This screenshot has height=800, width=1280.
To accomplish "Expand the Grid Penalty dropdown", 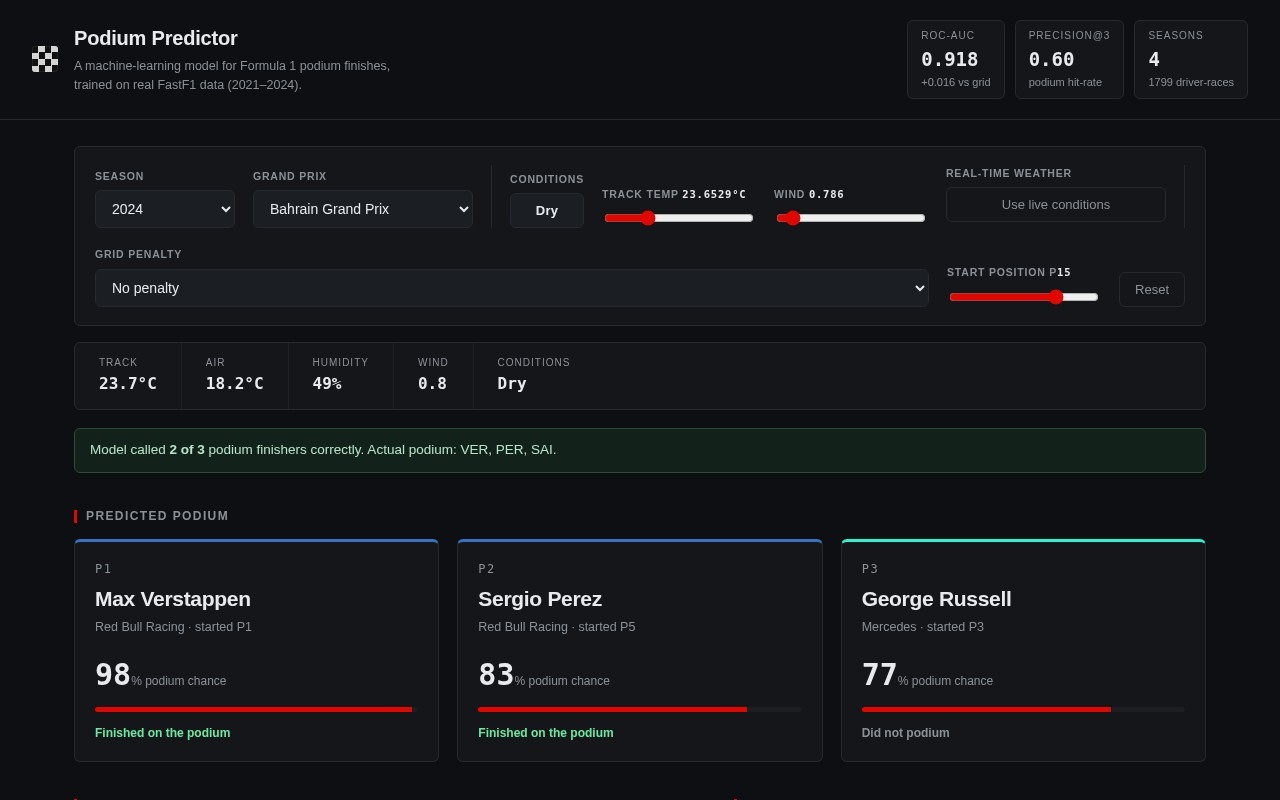I will 512,288.
